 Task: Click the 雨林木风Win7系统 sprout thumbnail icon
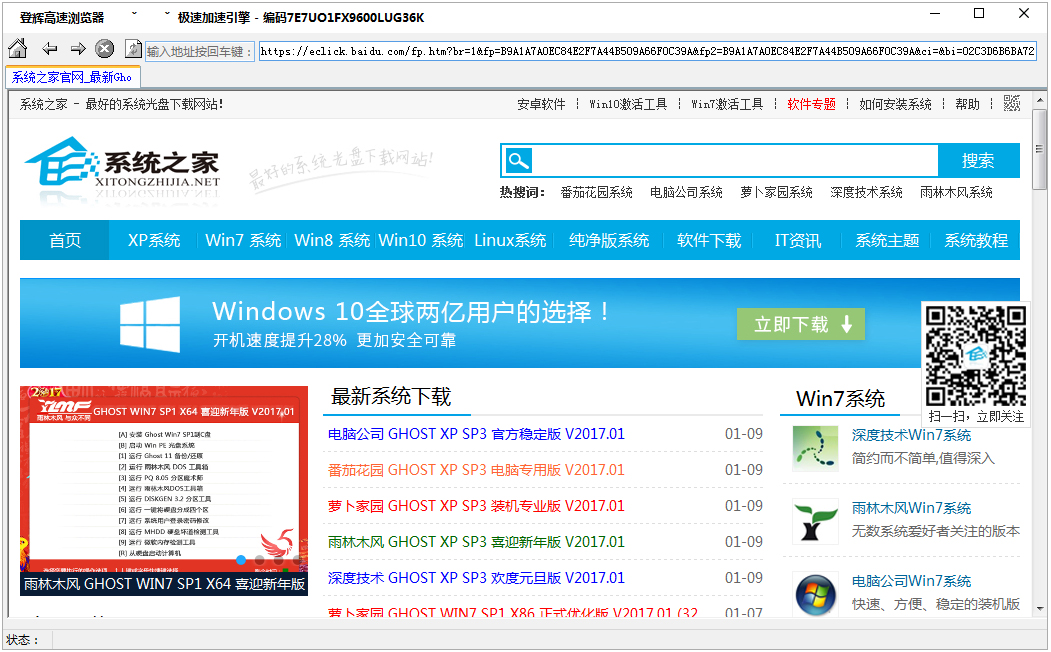click(x=814, y=521)
